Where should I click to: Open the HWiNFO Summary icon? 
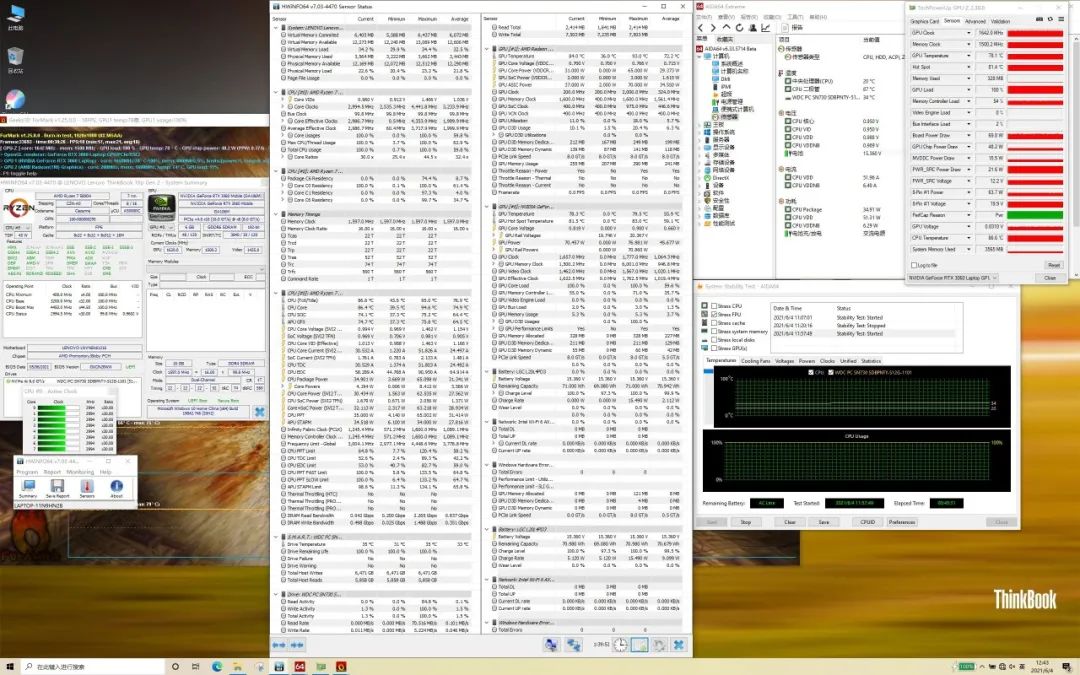pyautogui.click(x=27, y=487)
